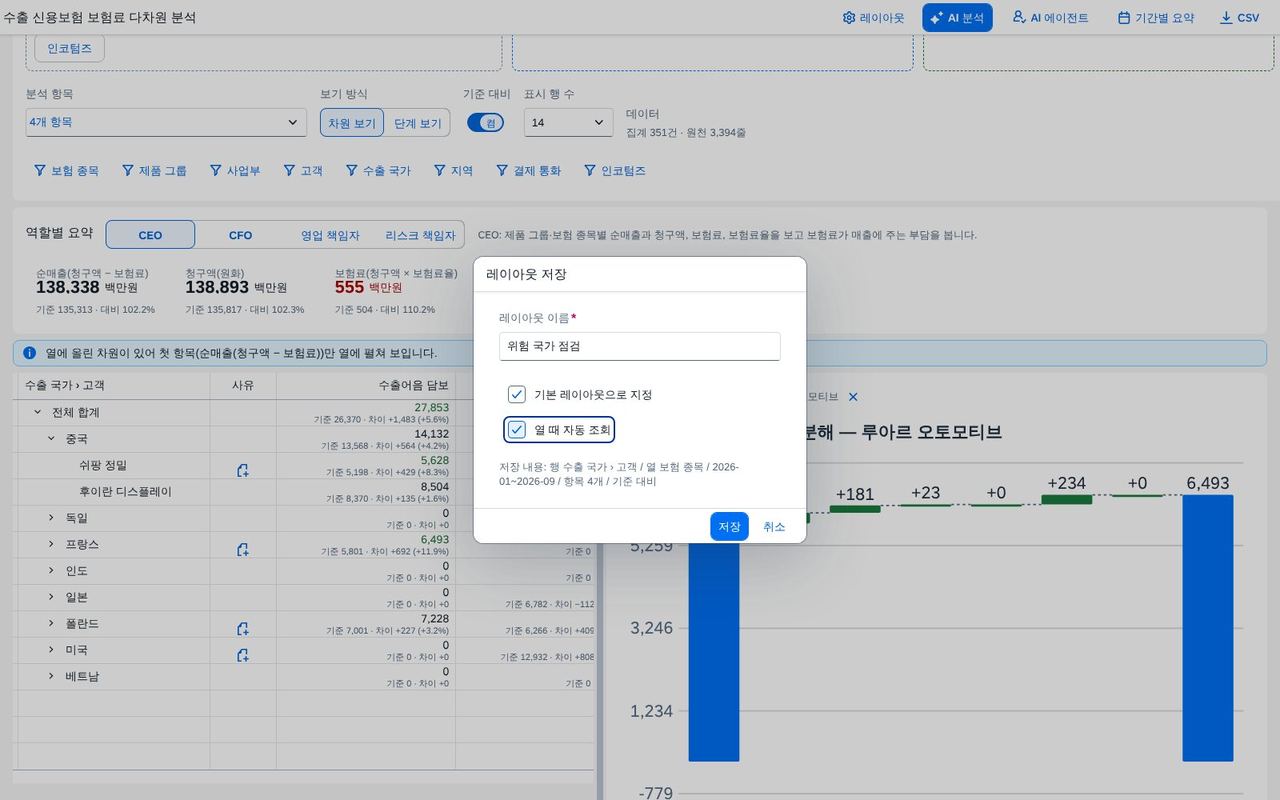
Task: Collapse the 중국 tree row
Action: (51, 438)
